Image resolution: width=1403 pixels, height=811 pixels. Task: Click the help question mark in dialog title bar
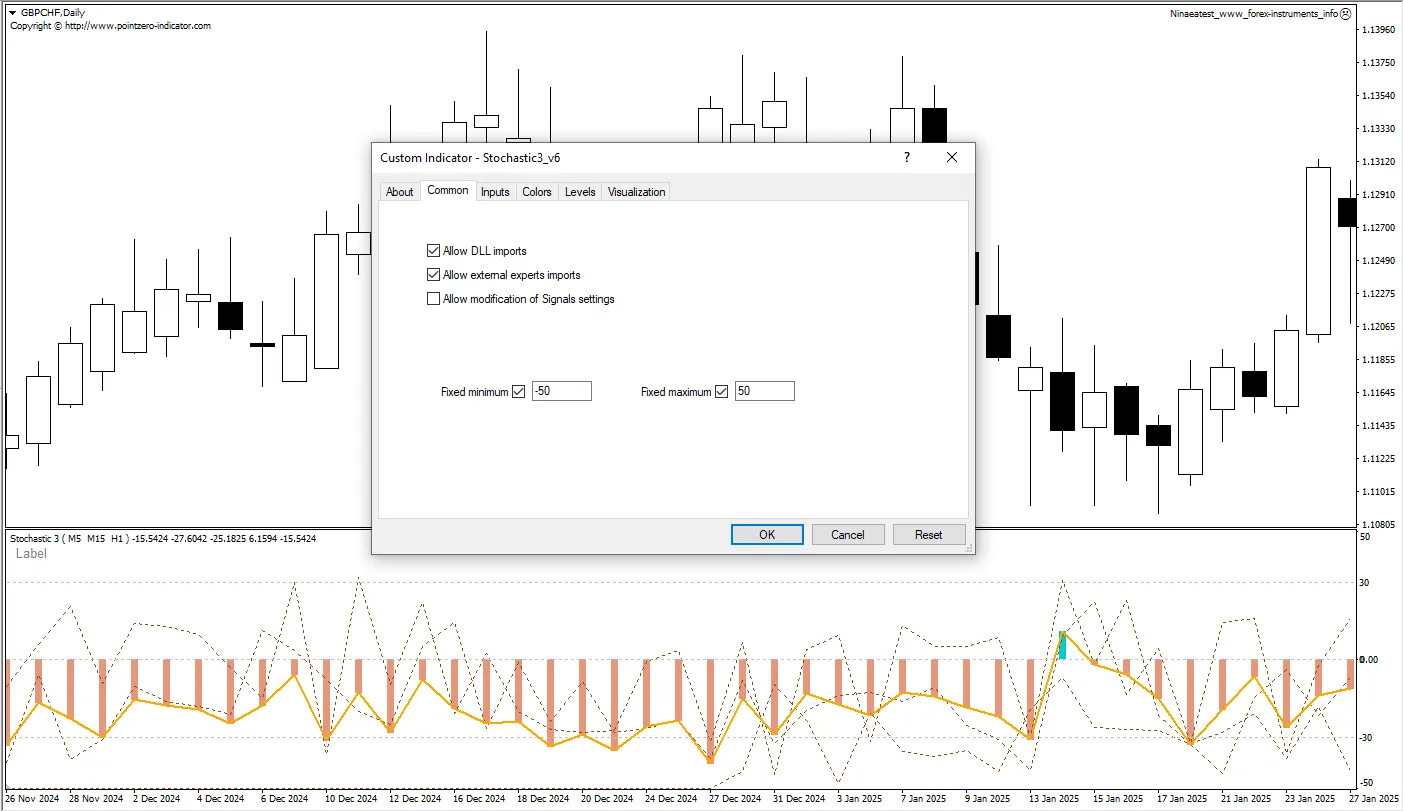[906, 157]
